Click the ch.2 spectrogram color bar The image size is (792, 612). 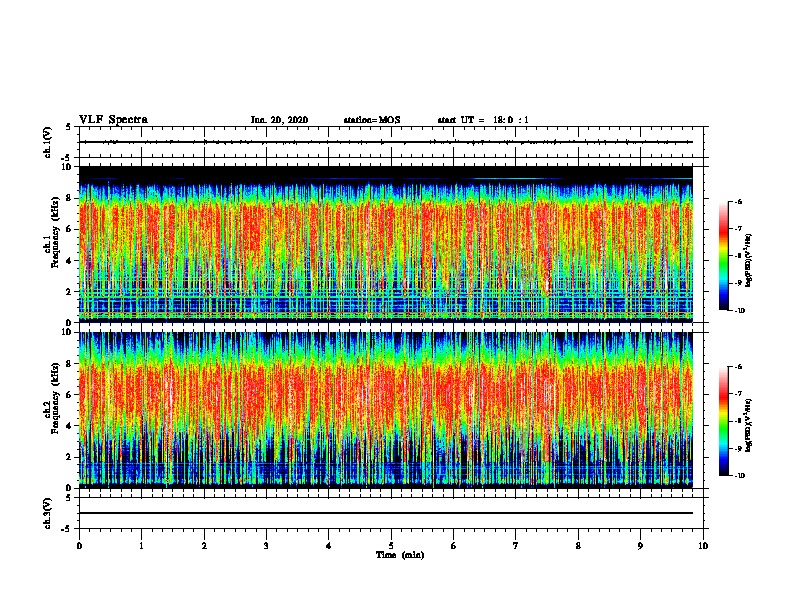click(x=723, y=421)
